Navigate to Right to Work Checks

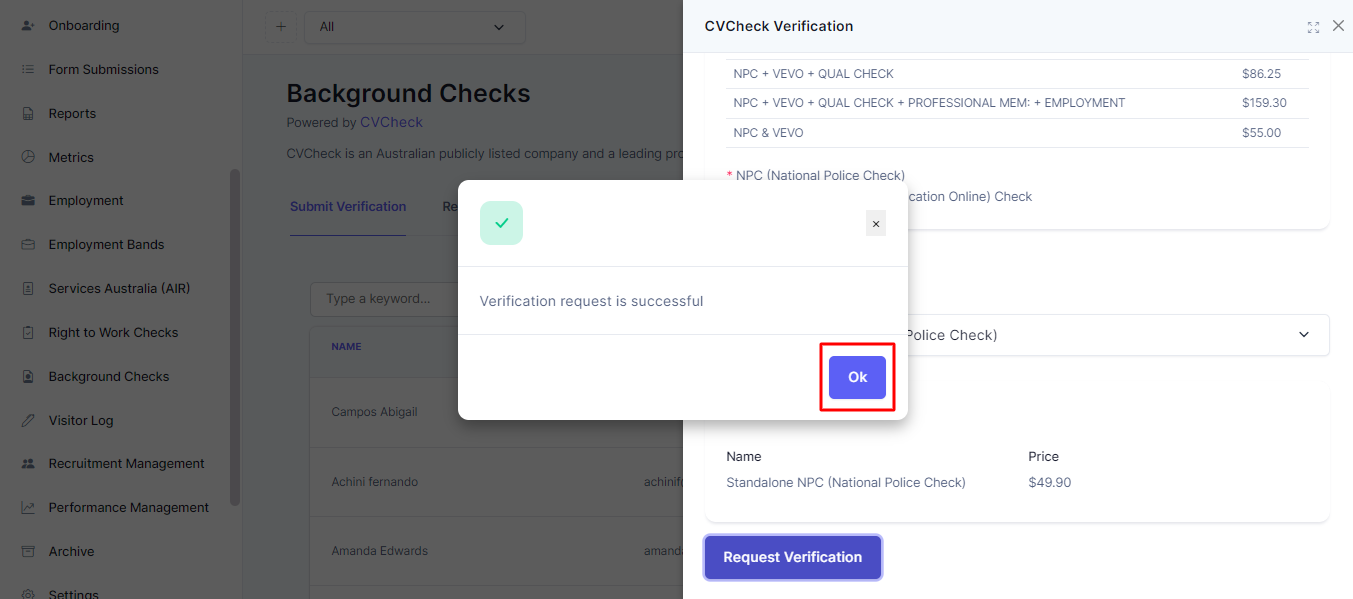(x=114, y=333)
